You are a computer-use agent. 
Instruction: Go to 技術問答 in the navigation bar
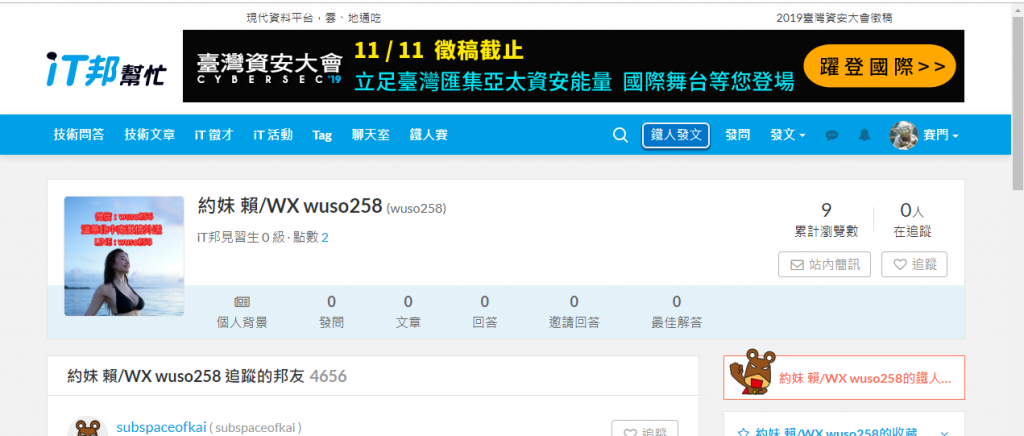point(78,135)
